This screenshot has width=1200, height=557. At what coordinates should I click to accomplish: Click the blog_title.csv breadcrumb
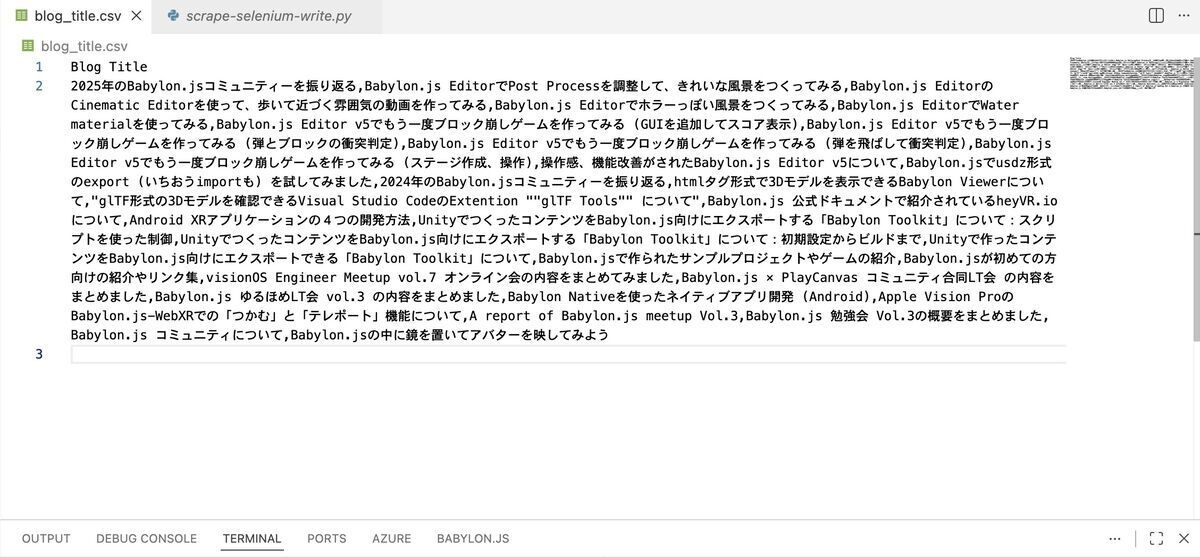84,46
